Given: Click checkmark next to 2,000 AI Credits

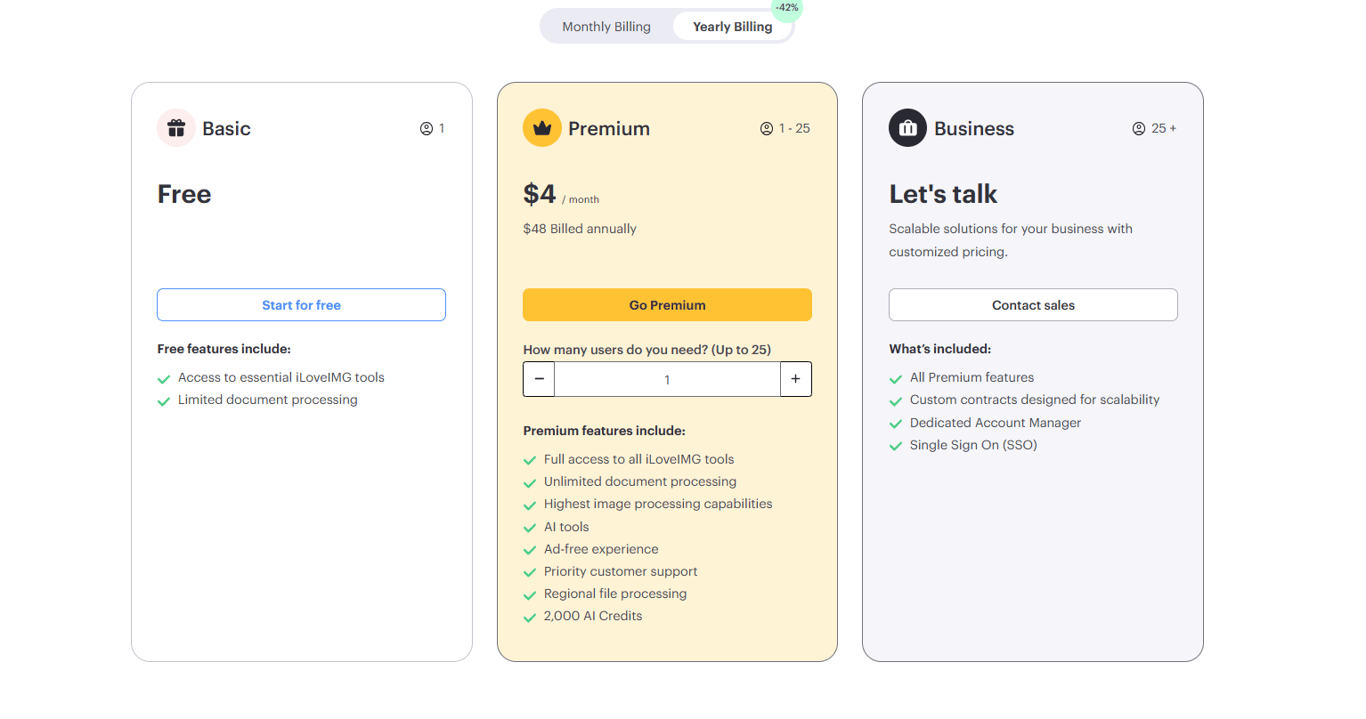Looking at the screenshot, I should 530,617.
